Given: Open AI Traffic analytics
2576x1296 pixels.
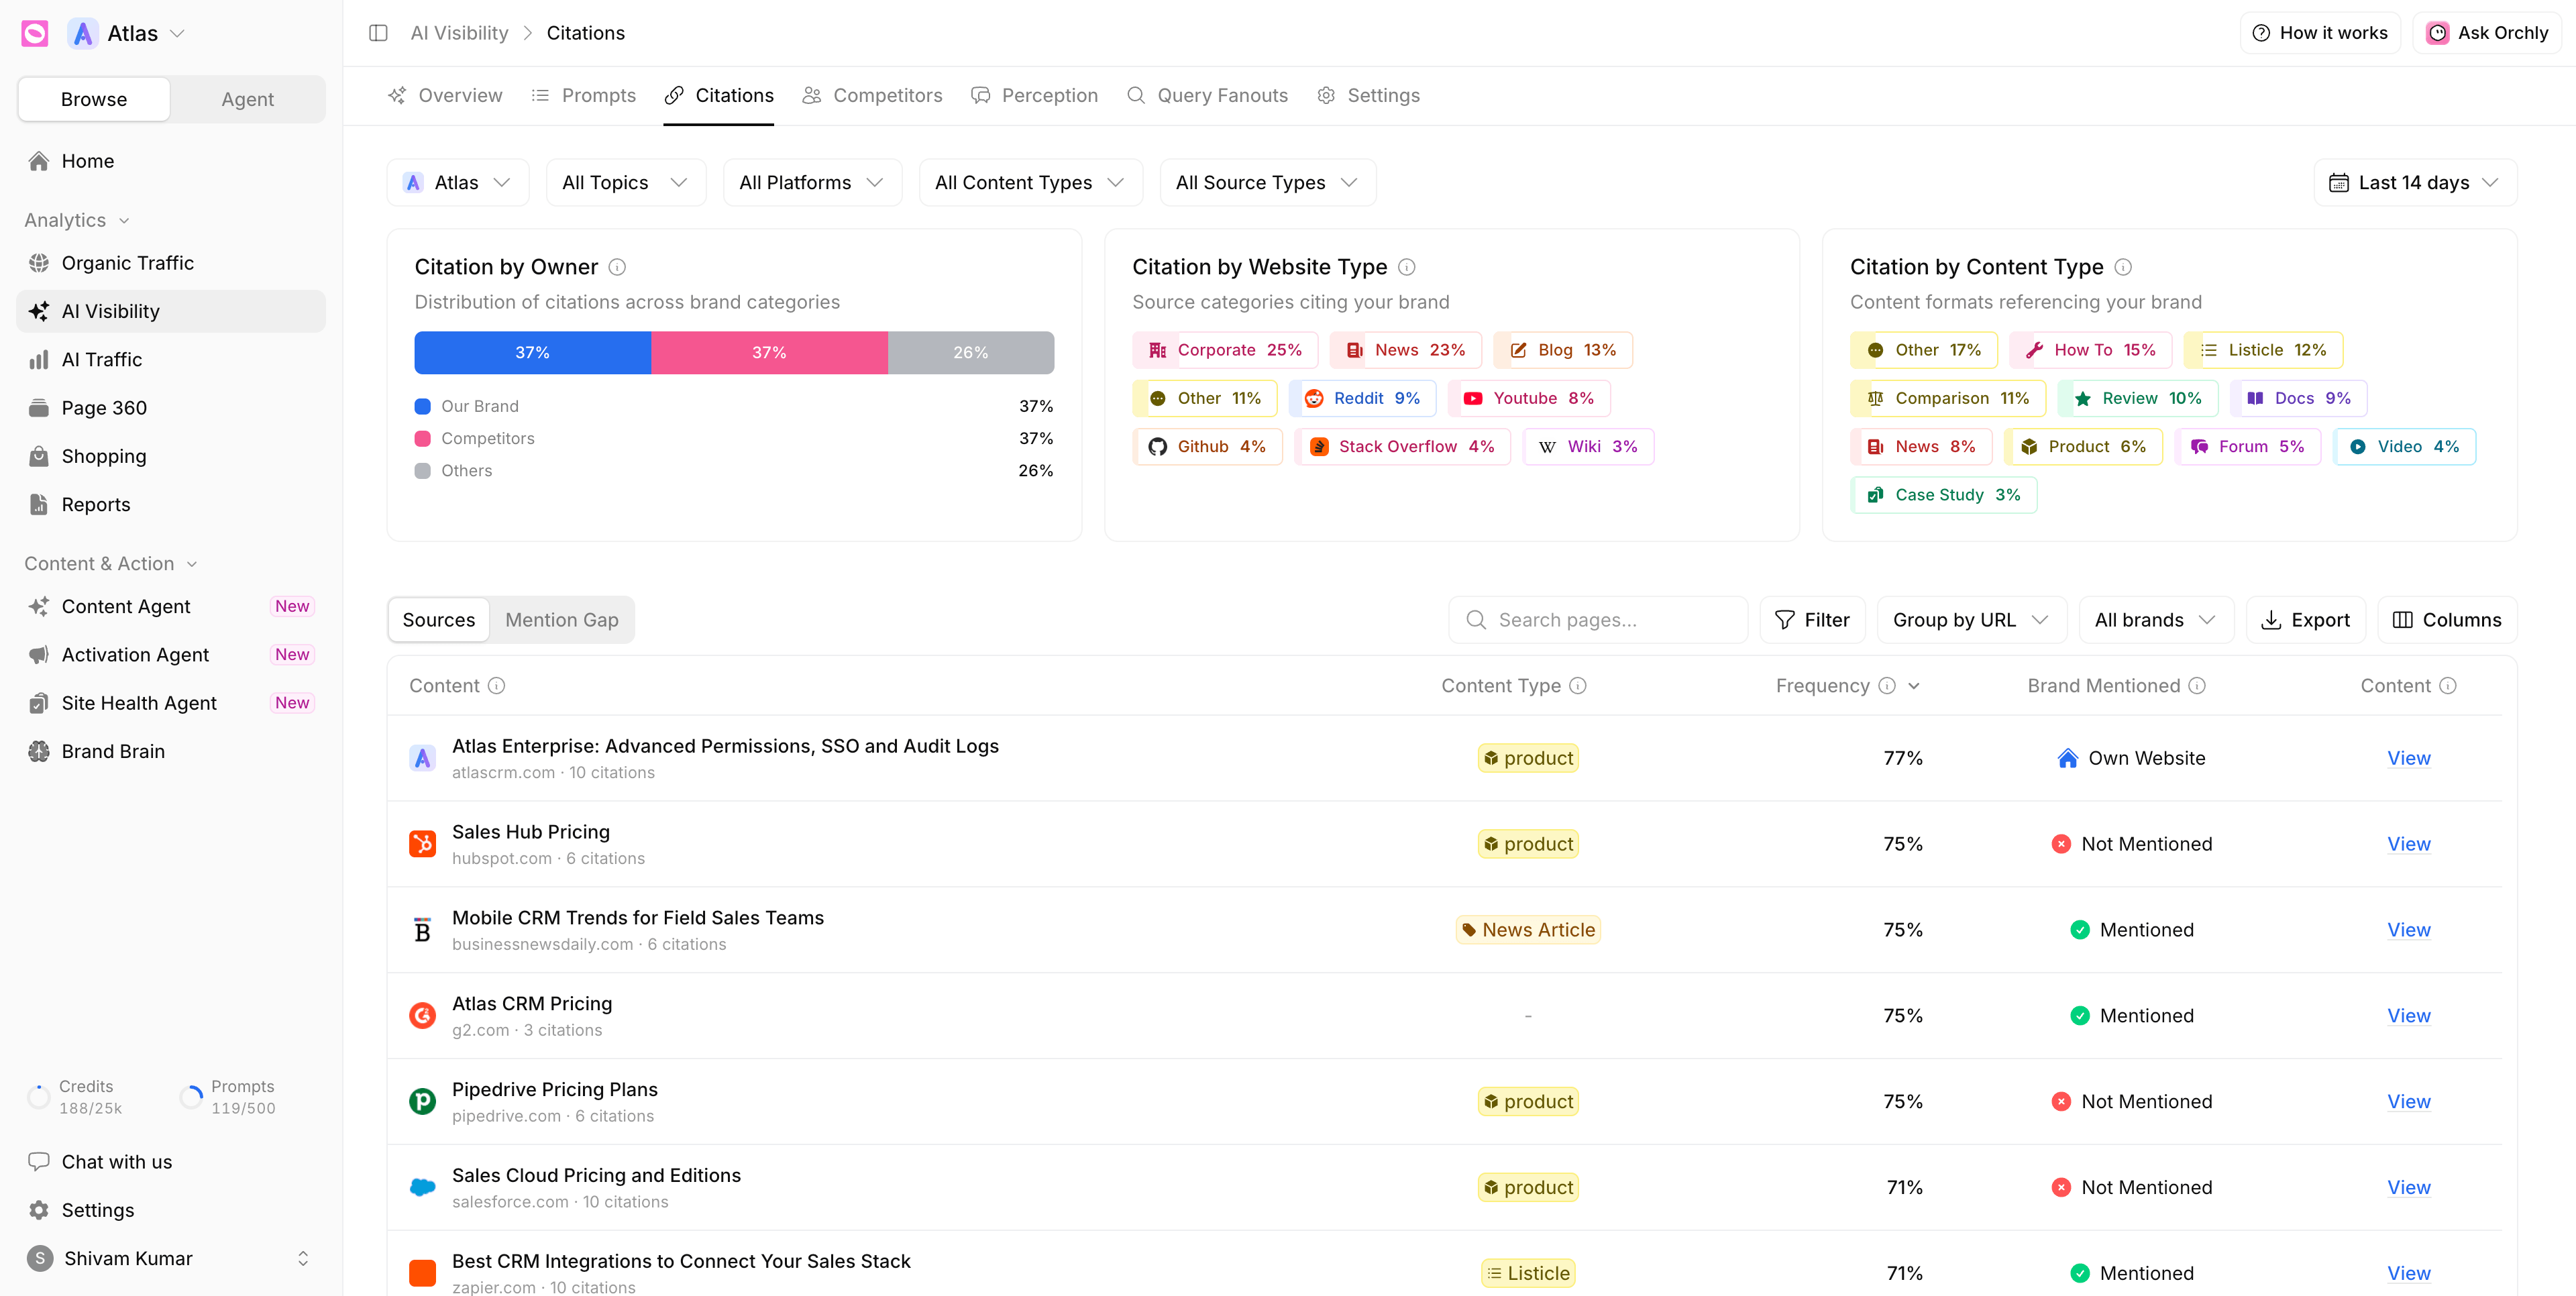Looking at the screenshot, I should coord(171,359).
